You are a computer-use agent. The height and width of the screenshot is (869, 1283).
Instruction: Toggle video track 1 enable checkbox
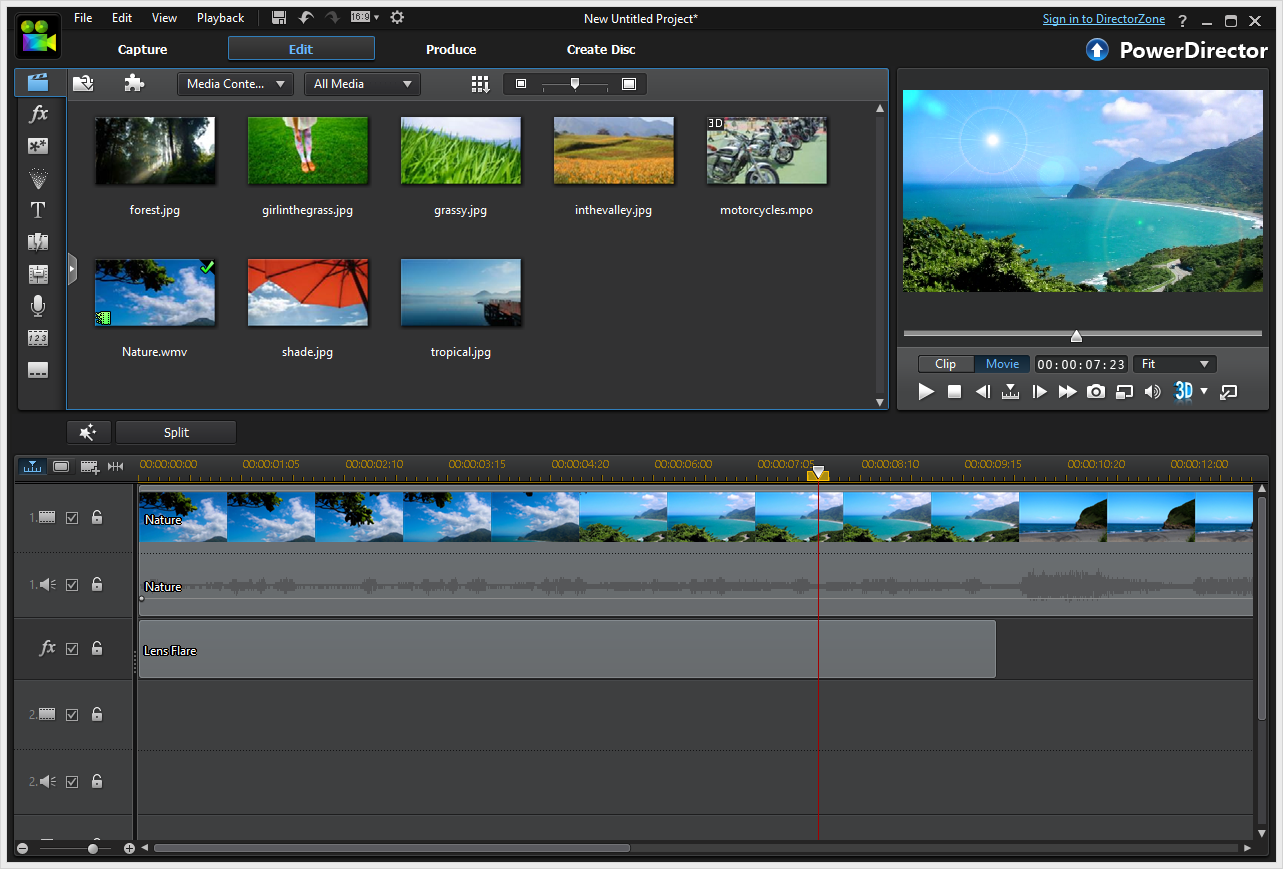[72, 518]
